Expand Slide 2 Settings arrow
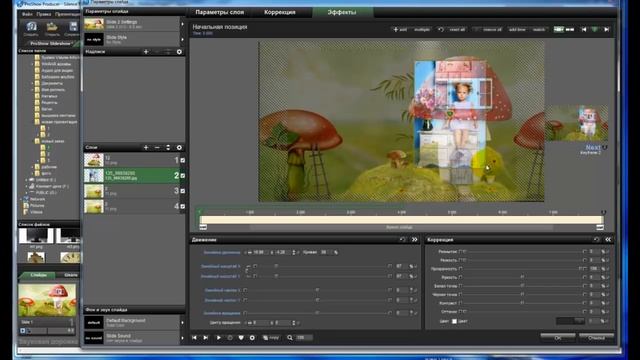 click(182, 24)
